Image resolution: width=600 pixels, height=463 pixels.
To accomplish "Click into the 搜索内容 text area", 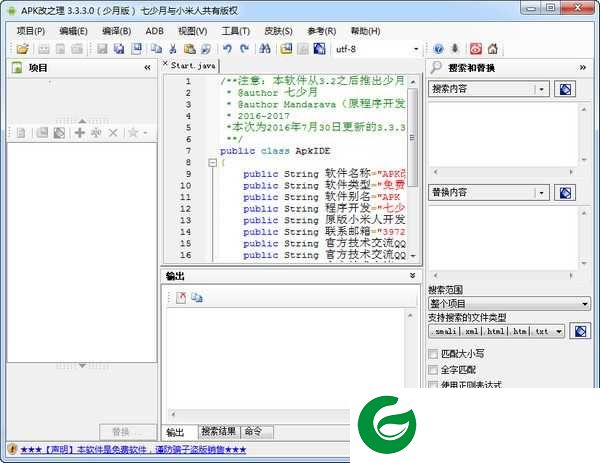I will tap(503, 135).
